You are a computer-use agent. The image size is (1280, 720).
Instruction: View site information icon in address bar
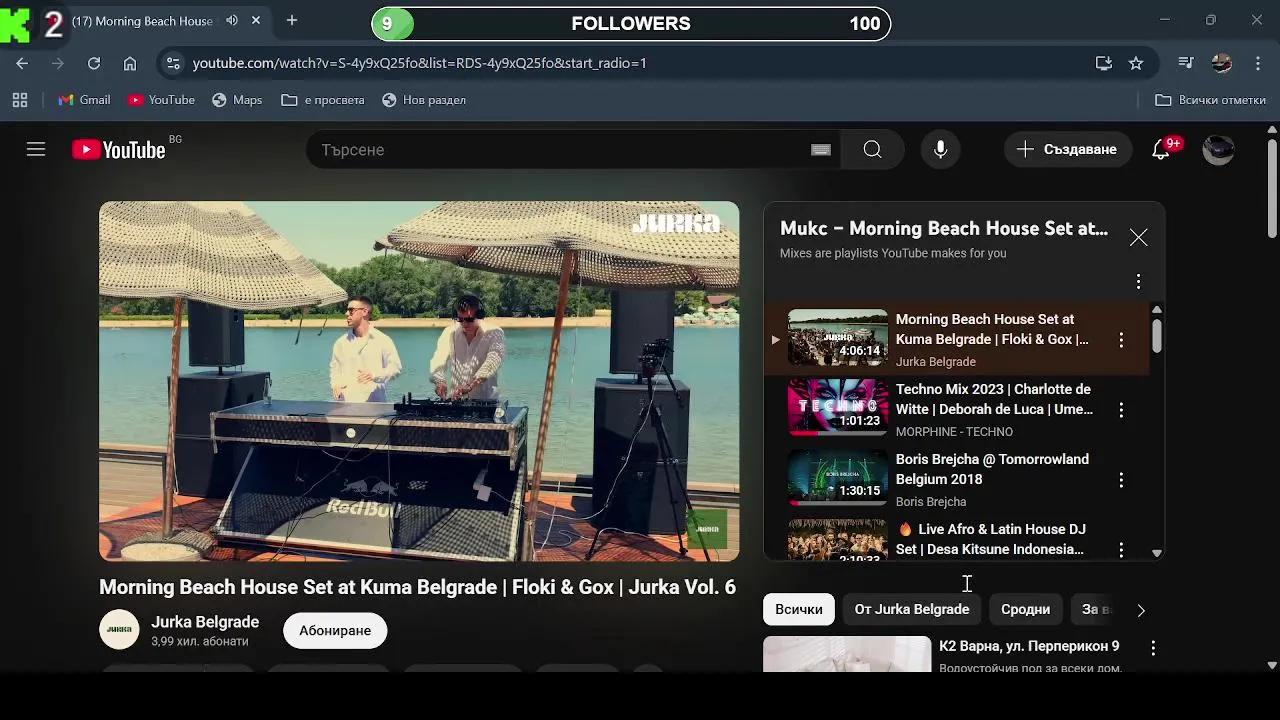(173, 63)
